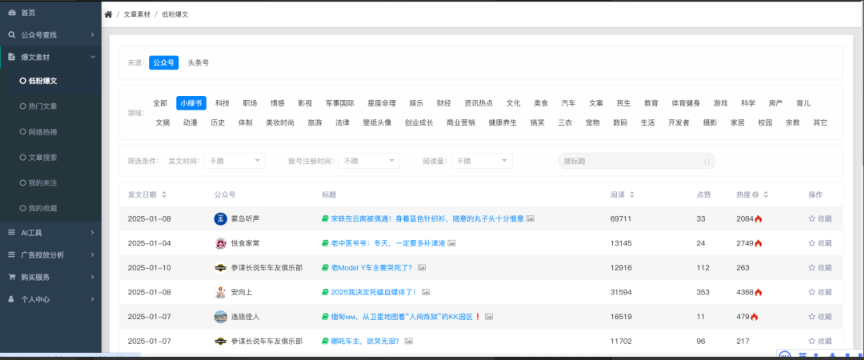Select 低粉爆文 in the sidebar
Viewport: 864px width, 360px height.
click(x=42, y=81)
